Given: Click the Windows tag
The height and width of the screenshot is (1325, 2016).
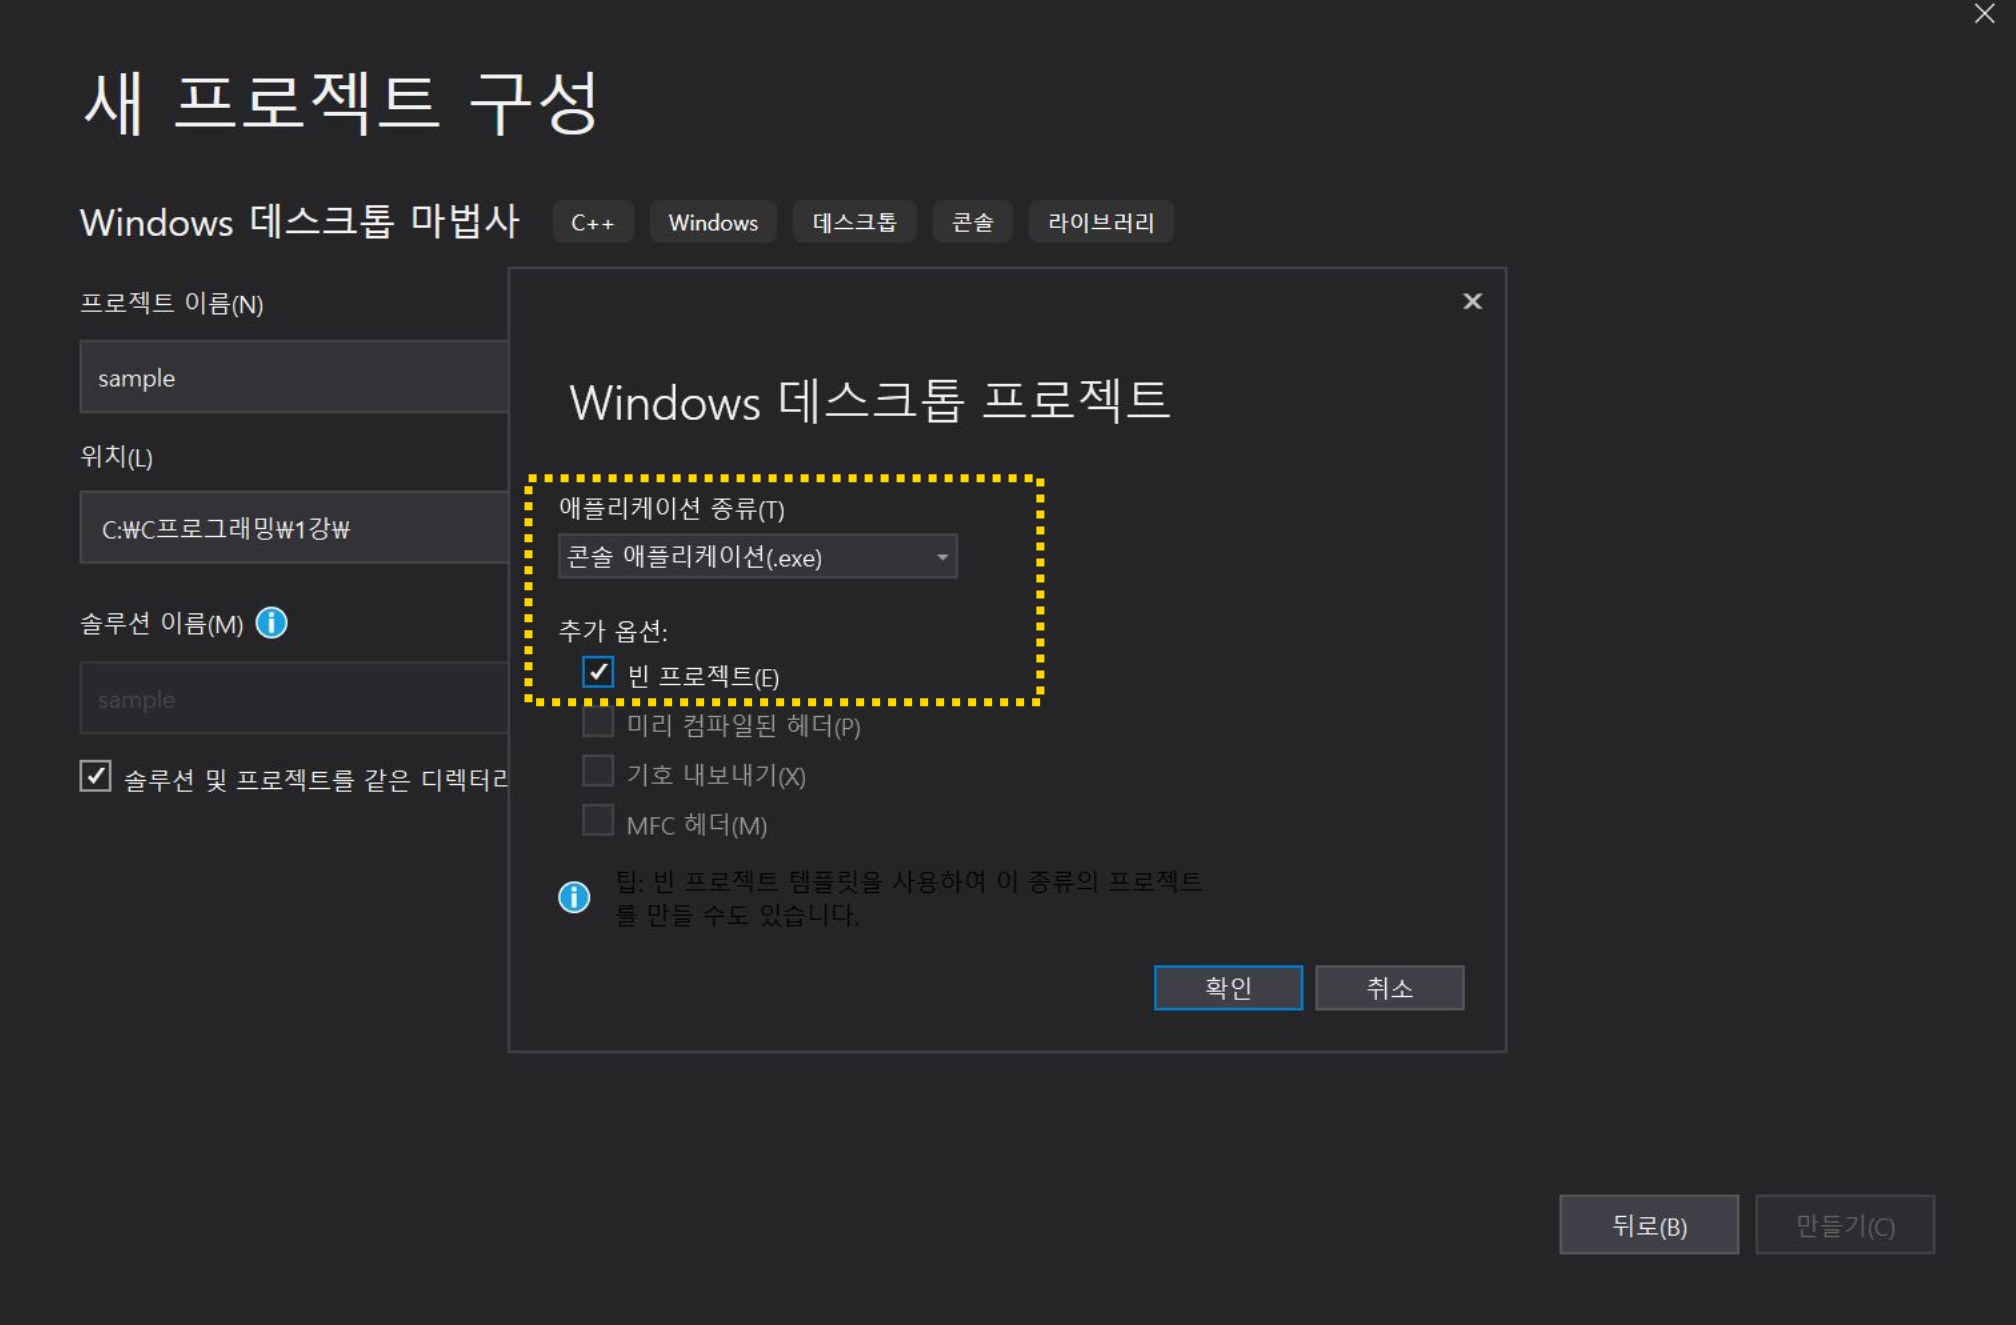Looking at the screenshot, I should 713,222.
